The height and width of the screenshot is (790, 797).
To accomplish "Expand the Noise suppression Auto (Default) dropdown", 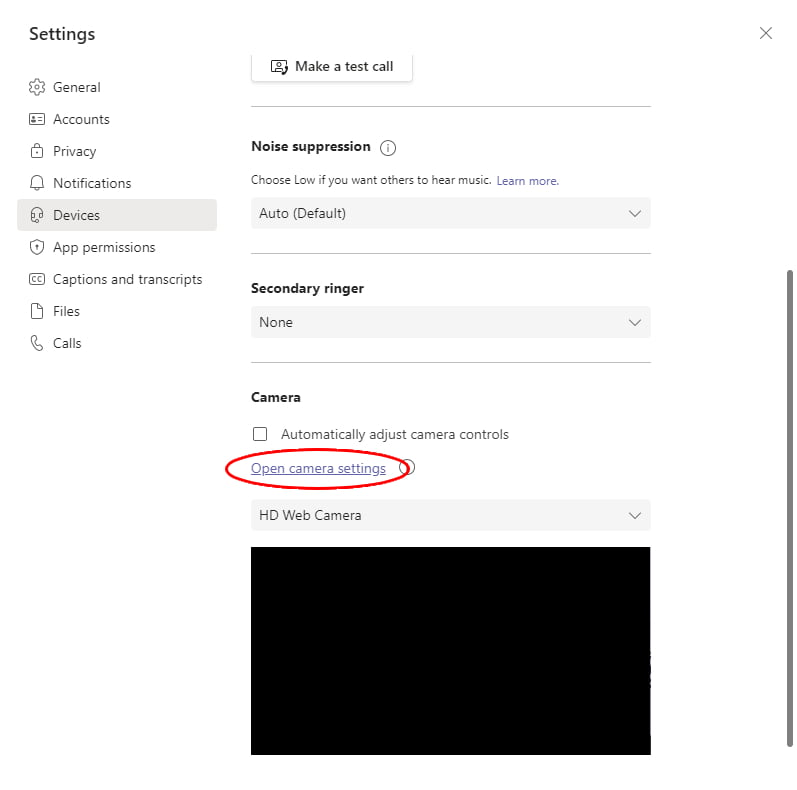I will click(x=450, y=213).
